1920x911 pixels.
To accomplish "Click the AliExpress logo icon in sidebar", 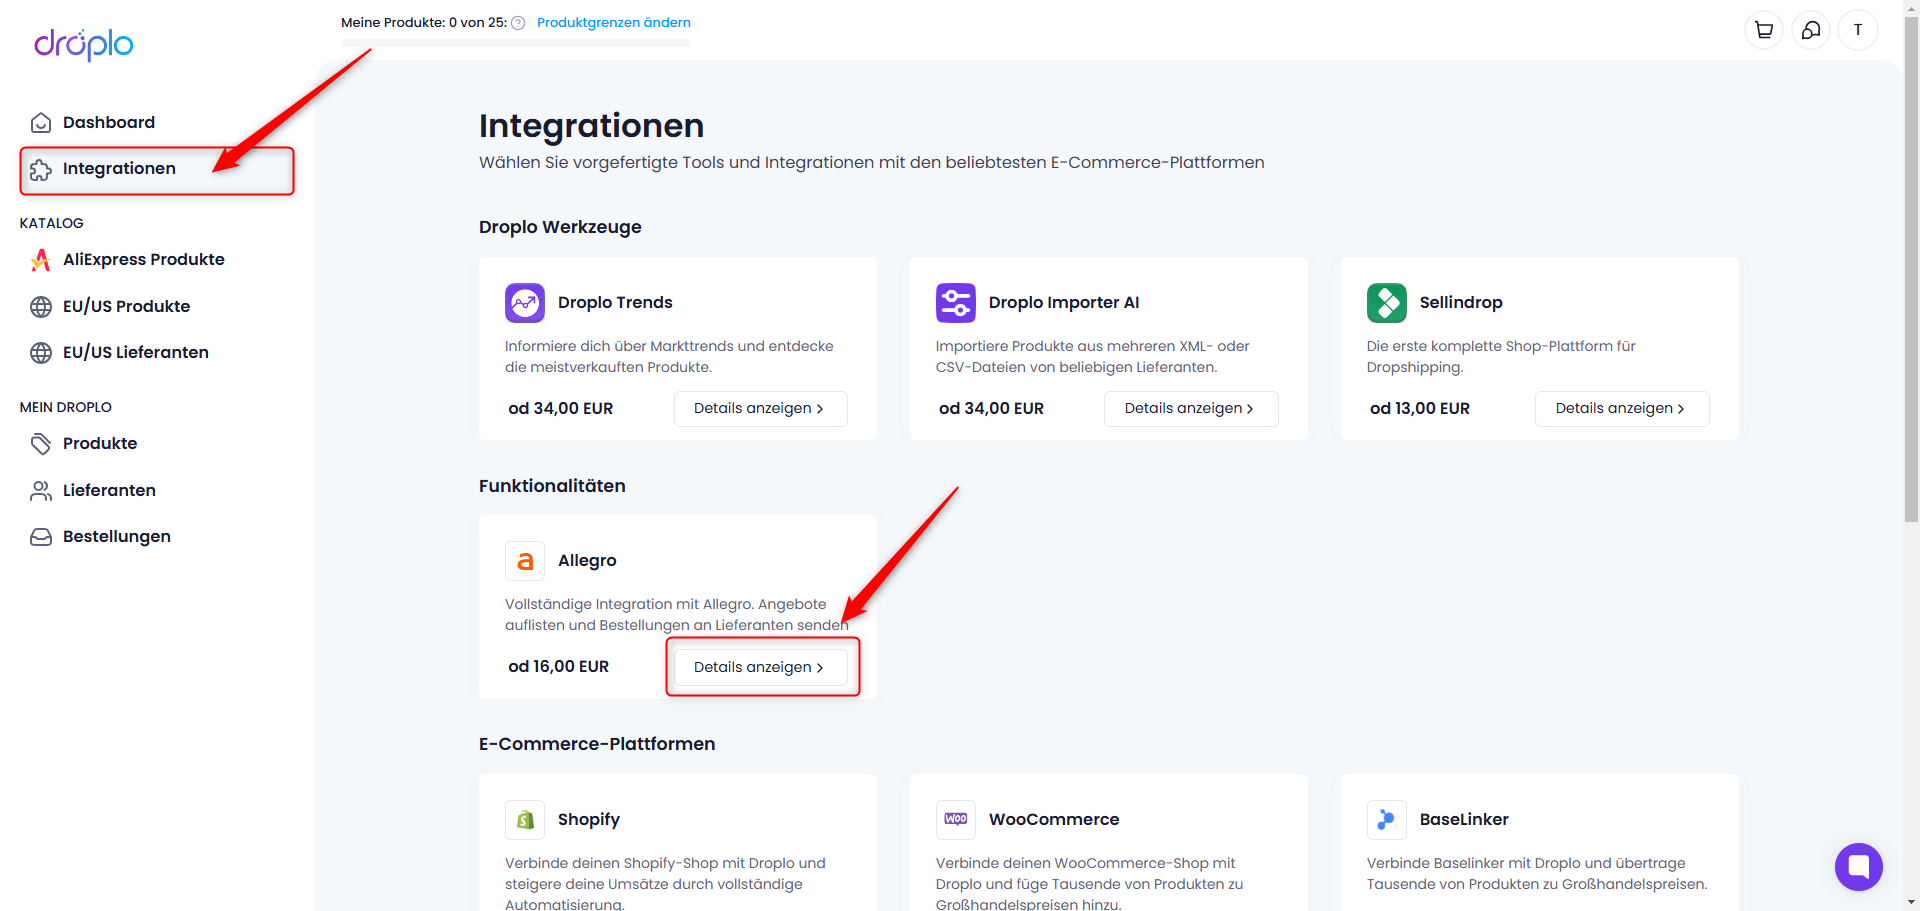I will 41,260.
